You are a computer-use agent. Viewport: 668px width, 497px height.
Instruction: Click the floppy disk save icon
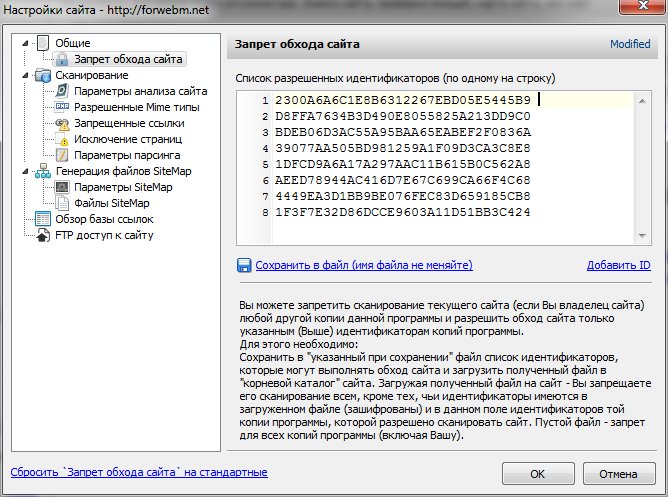(244, 266)
